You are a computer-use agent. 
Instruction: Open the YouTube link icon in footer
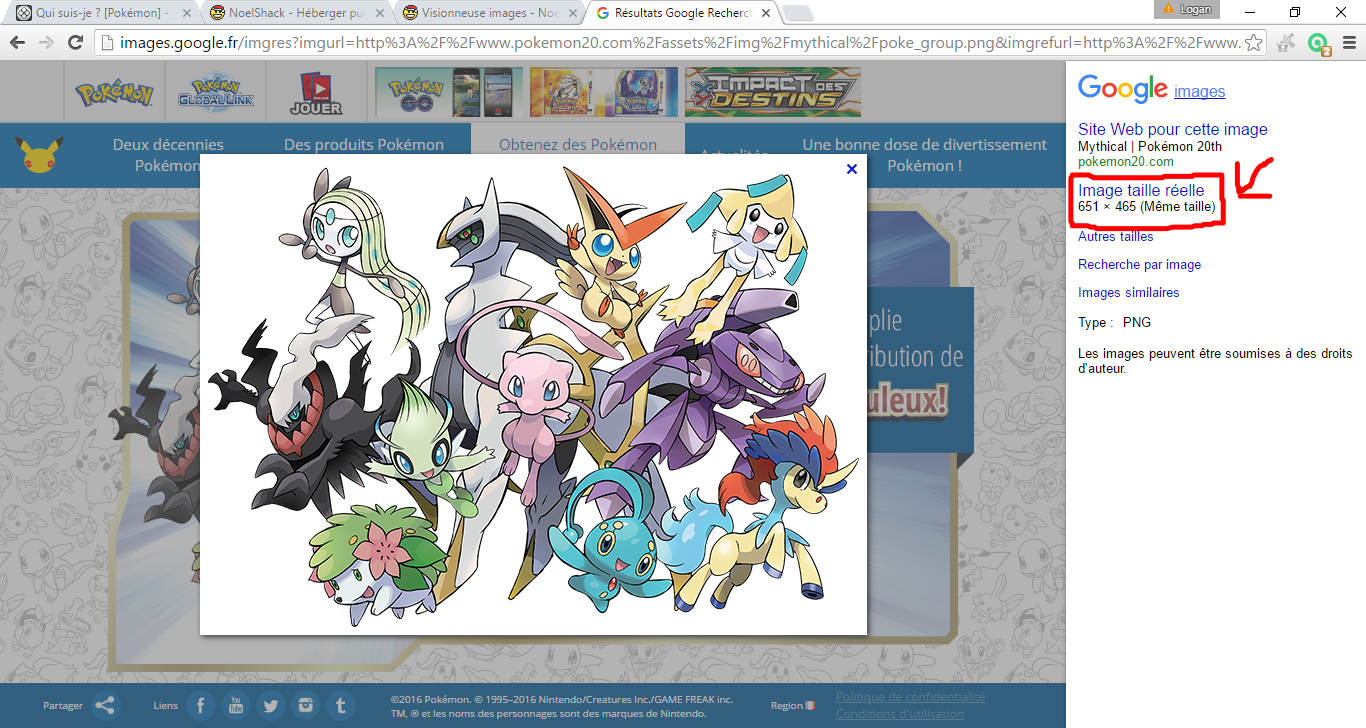pyautogui.click(x=235, y=705)
